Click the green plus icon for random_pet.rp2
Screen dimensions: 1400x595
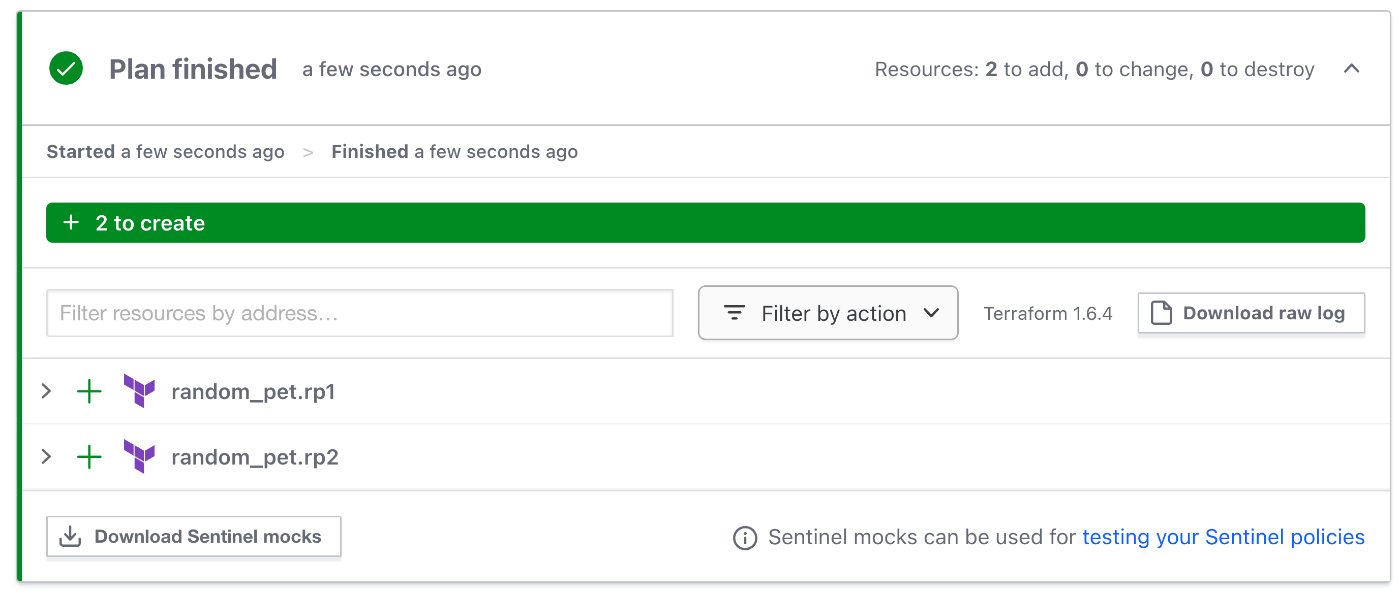tap(90, 457)
